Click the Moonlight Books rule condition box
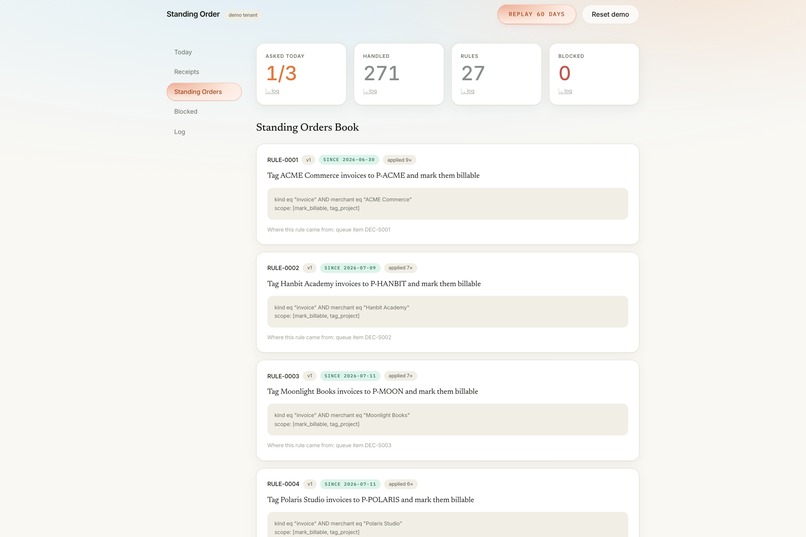This screenshot has height=537, width=806. [x=447, y=419]
